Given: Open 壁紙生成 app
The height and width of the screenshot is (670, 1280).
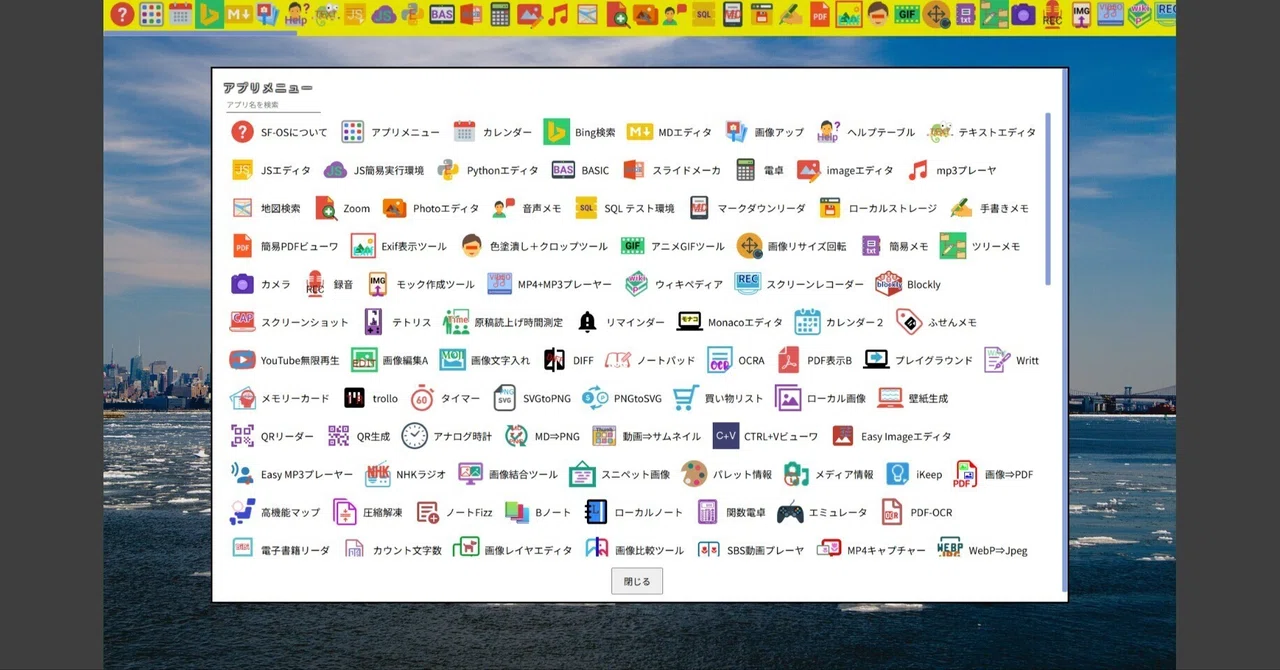Looking at the screenshot, I should coord(912,398).
